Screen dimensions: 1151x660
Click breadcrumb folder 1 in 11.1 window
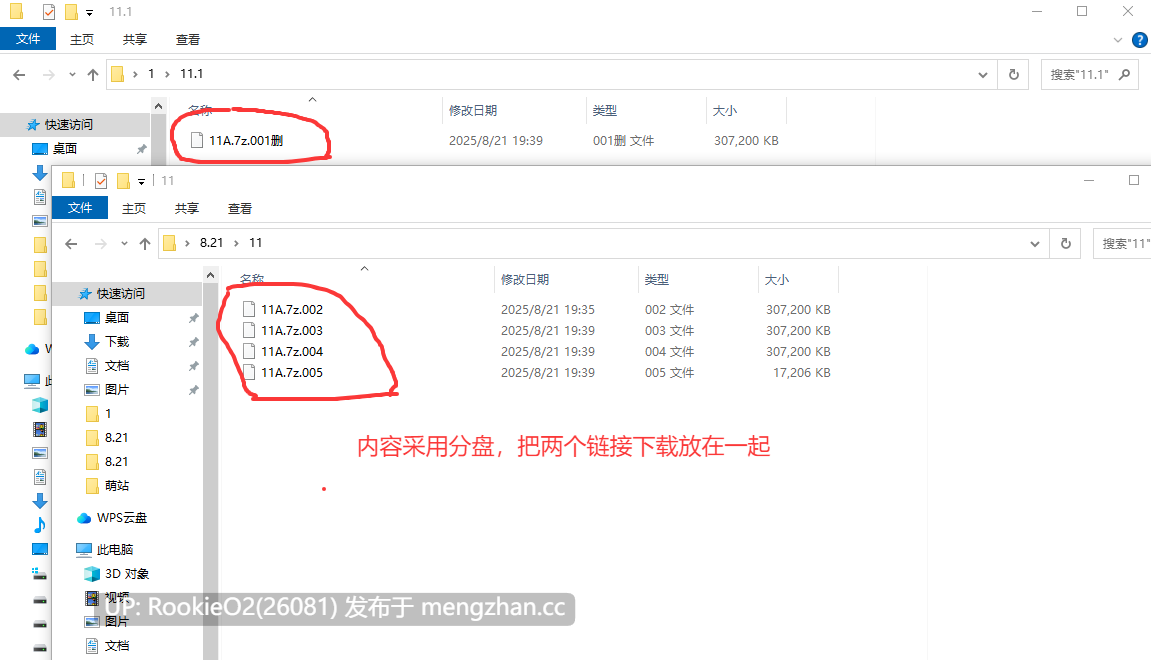pos(151,73)
